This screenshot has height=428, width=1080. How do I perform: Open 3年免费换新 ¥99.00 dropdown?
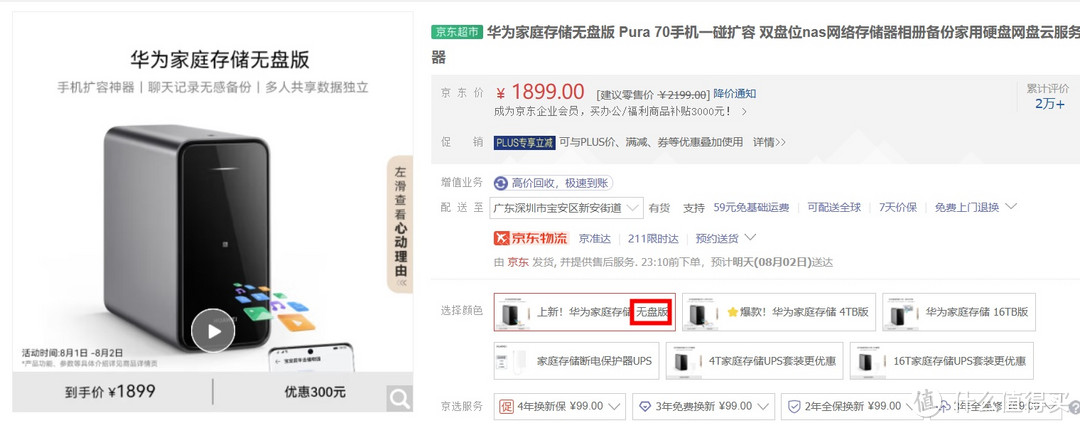point(703,407)
